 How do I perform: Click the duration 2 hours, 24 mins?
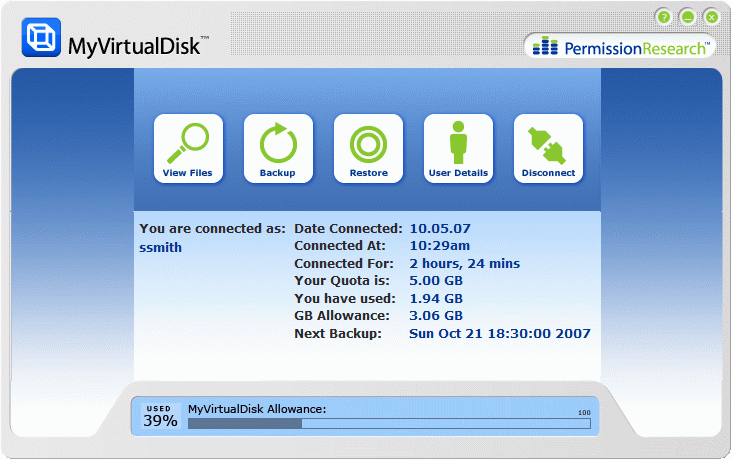465,264
